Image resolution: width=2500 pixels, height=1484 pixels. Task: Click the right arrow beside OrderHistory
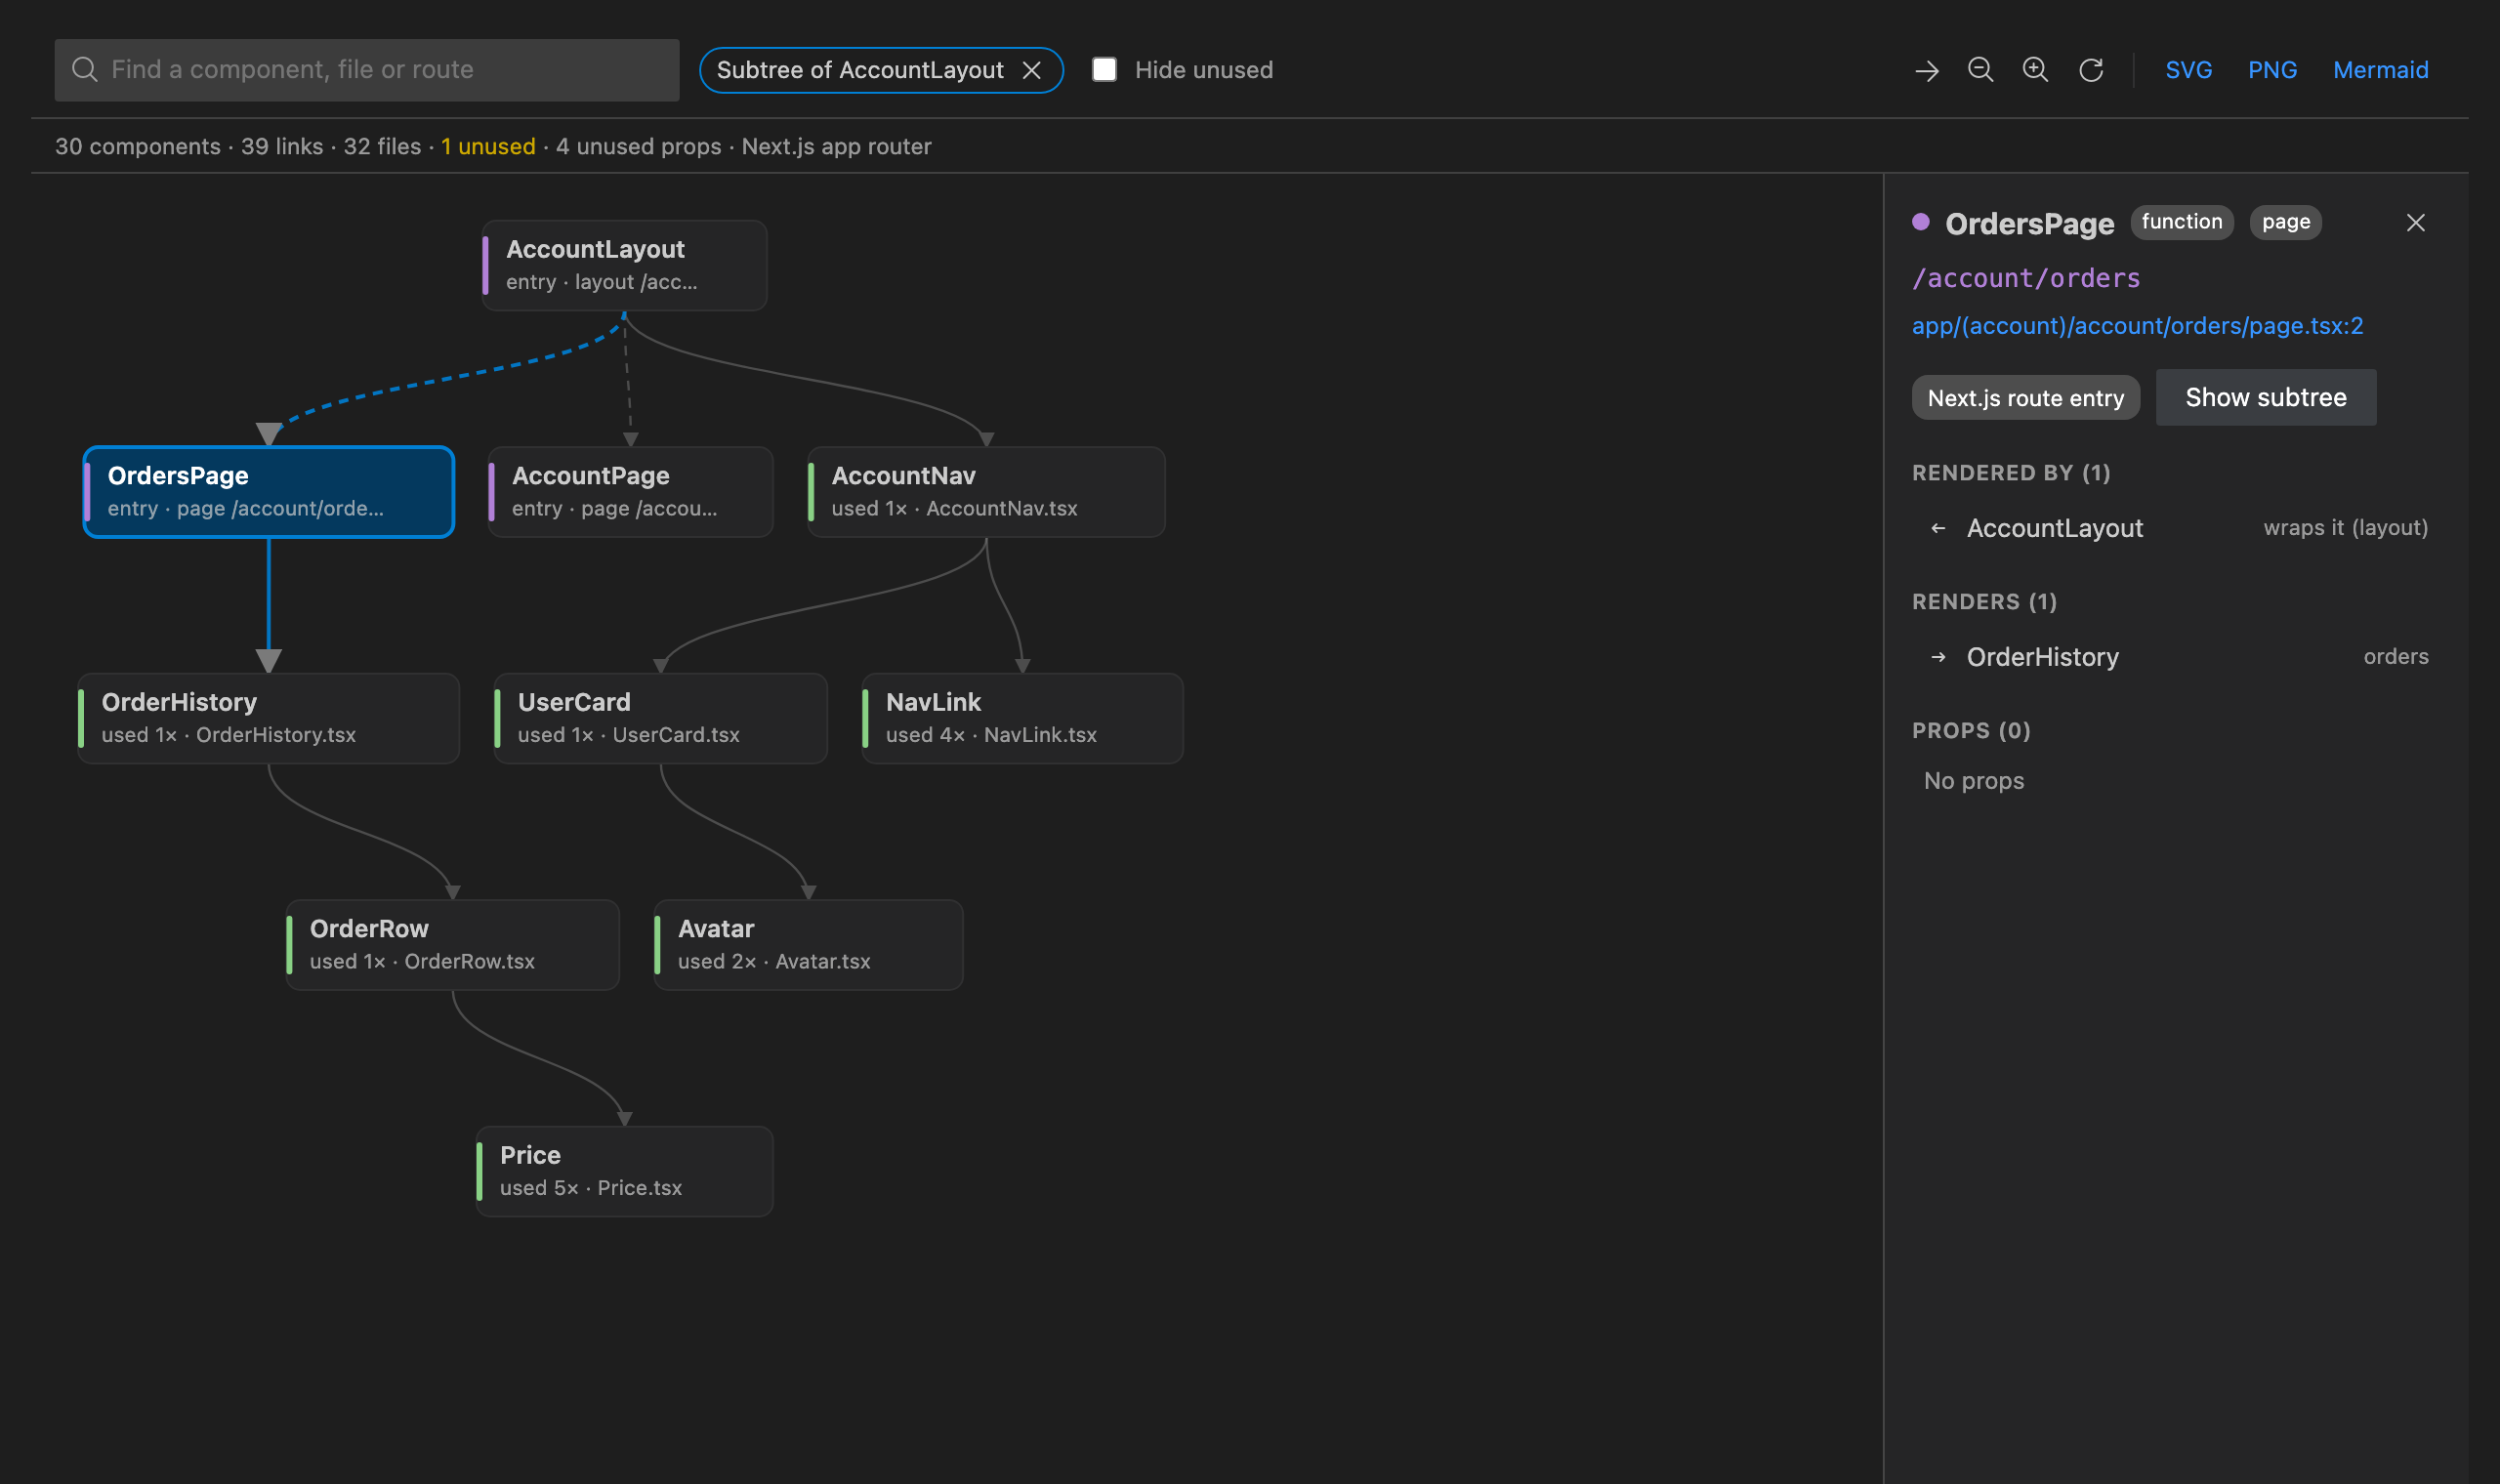point(1938,657)
